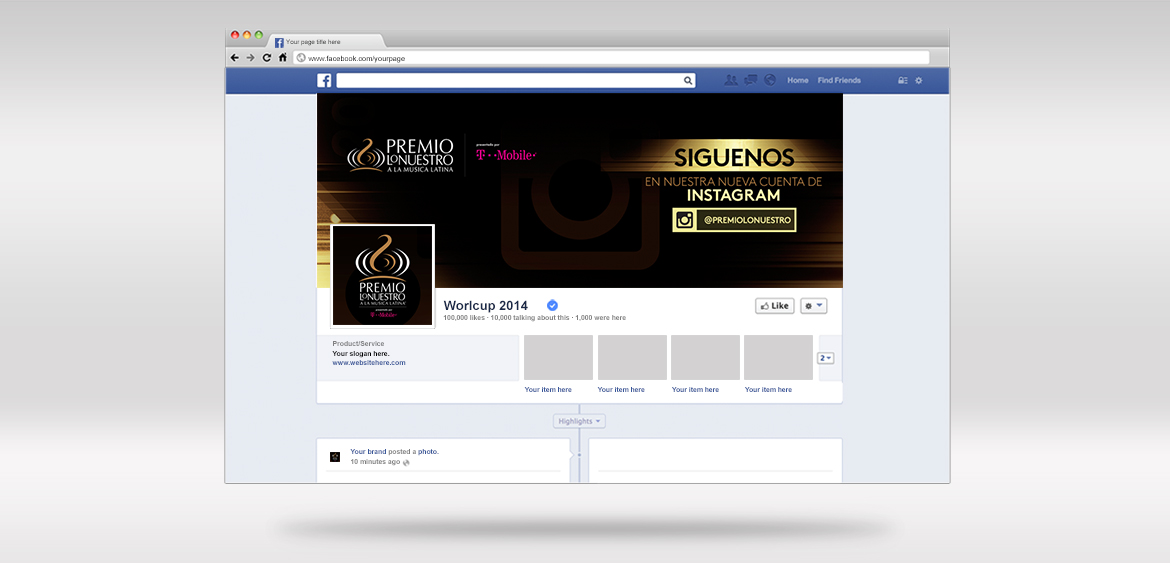Viewport: 1170px width, 563px height.
Task: Click the browser home icon
Action: [x=283, y=57]
